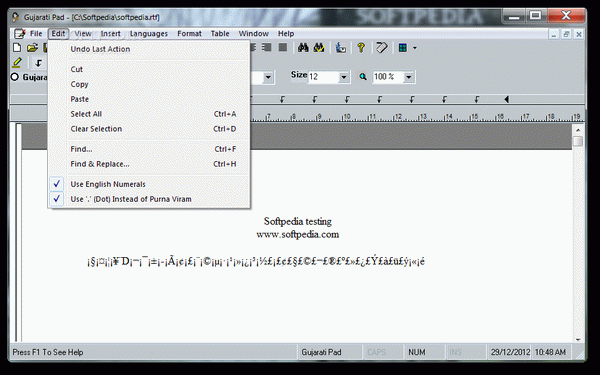This screenshot has height=375, width=600.
Task: Open the Insert menu
Action: pos(111,34)
